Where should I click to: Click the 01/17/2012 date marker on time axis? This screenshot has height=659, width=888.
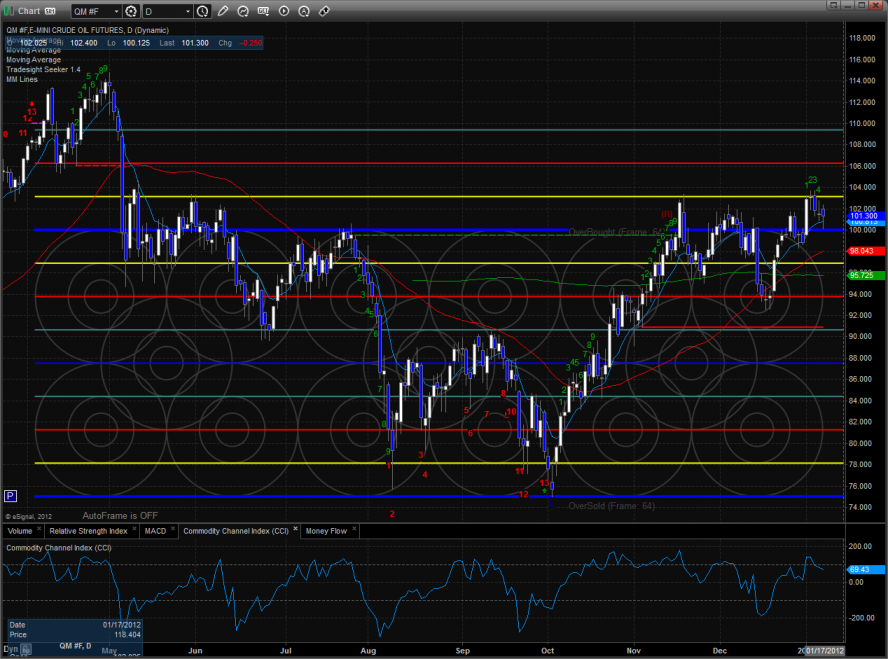(x=825, y=651)
